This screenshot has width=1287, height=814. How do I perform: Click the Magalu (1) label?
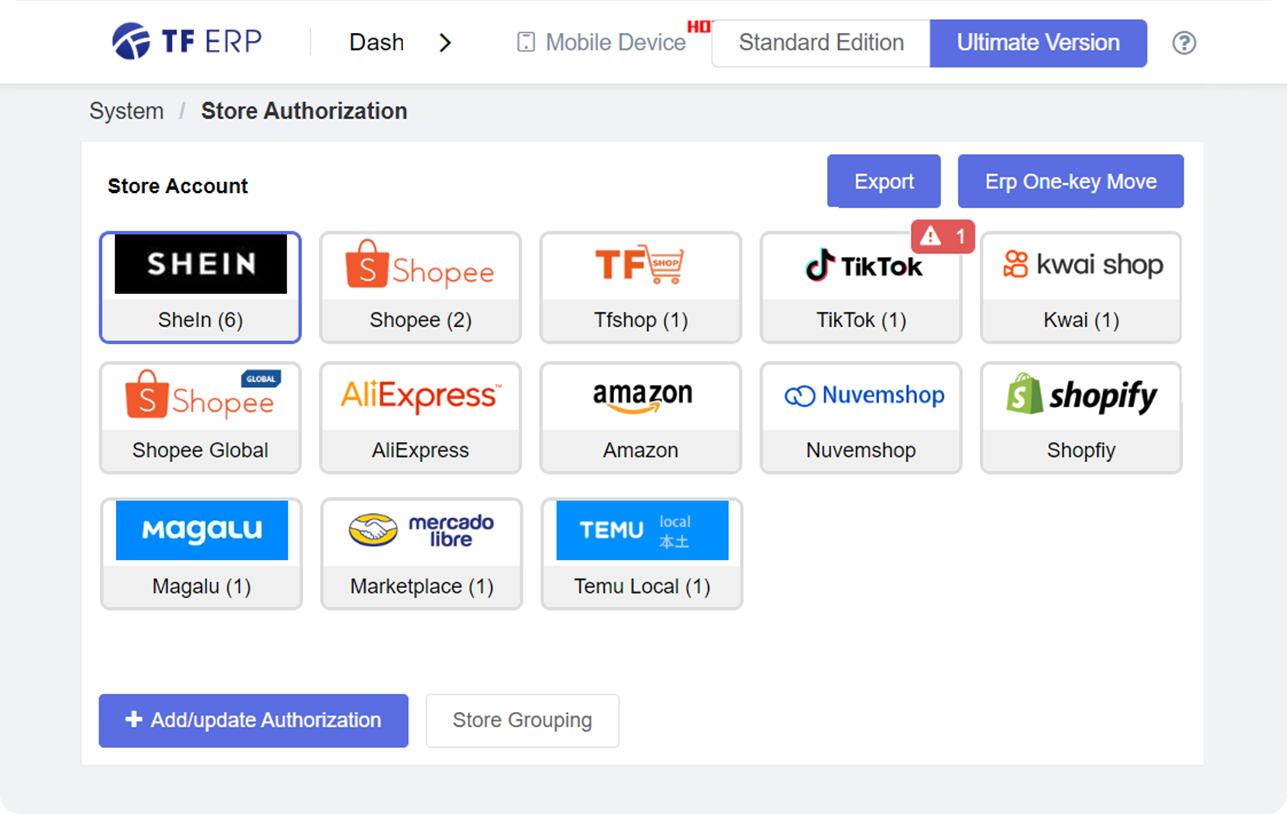click(201, 586)
